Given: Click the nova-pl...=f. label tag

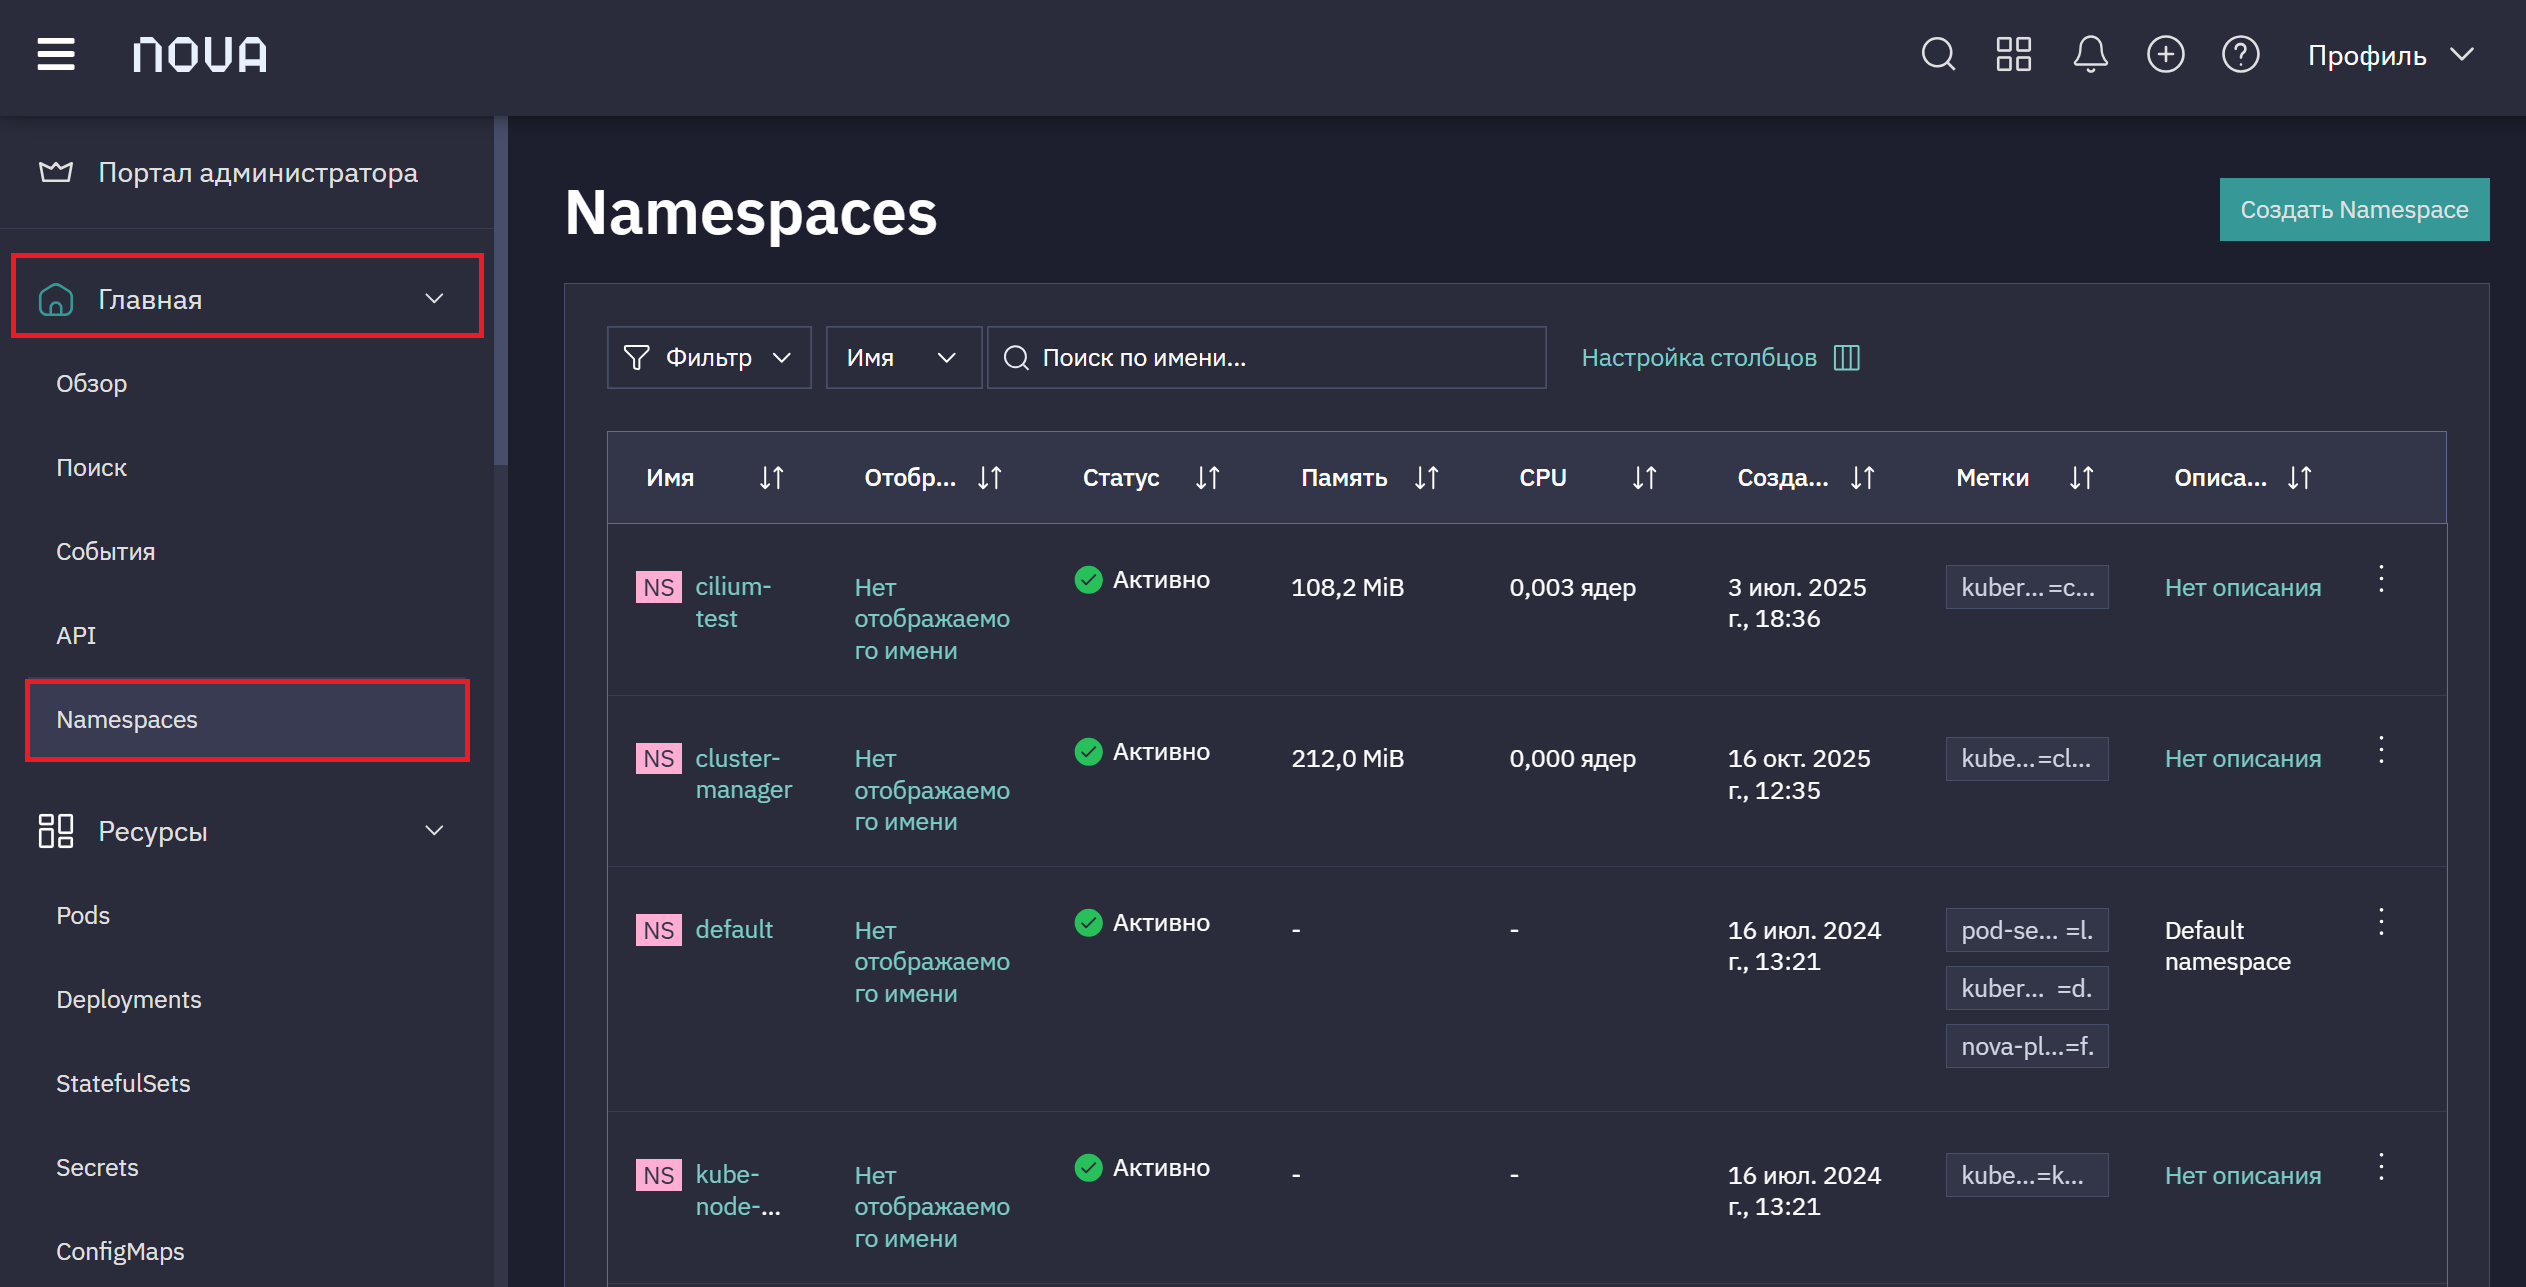Looking at the screenshot, I should click(2027, 1046).
